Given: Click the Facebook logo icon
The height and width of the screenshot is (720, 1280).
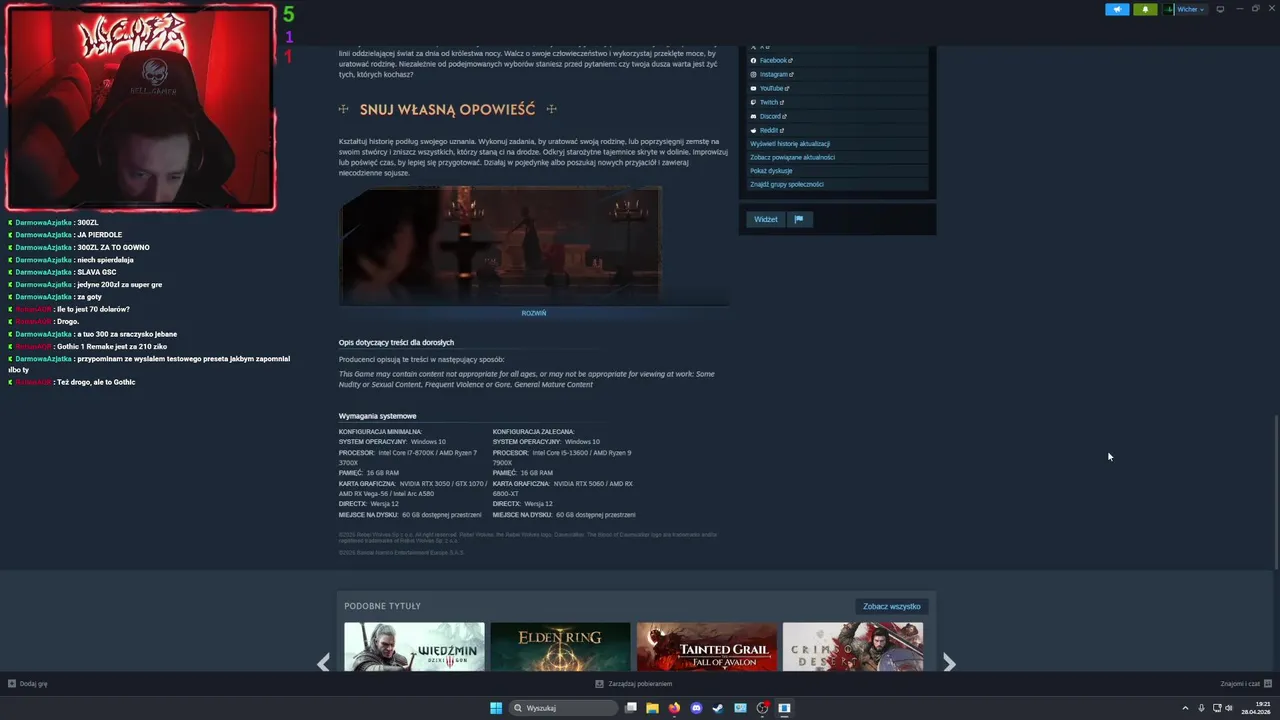Looking at the screenshot, I should coord(753,61).
